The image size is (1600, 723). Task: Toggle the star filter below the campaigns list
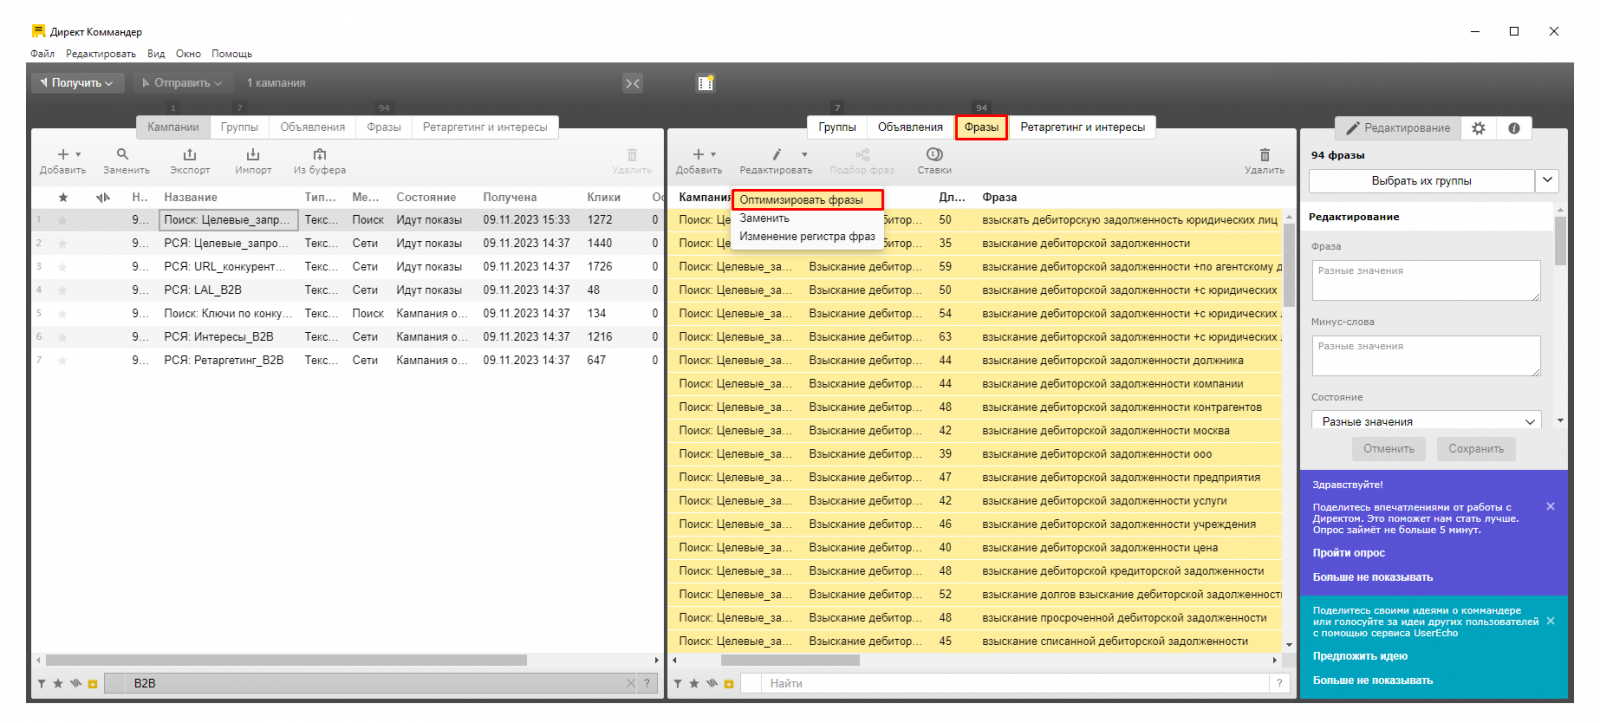click(x=58, y=684)
